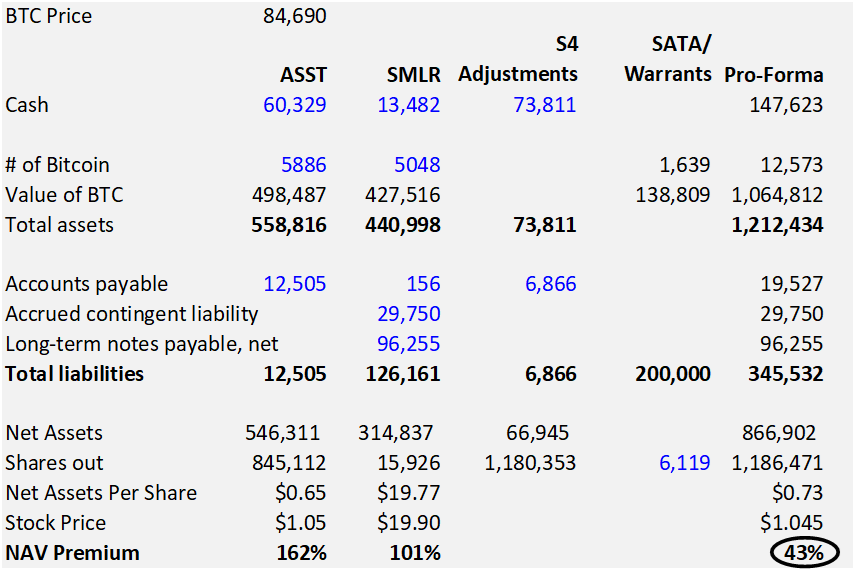Click the warrants bitcoin count 1,639
The height and width of the screenshot is (570, 855).
684,165
